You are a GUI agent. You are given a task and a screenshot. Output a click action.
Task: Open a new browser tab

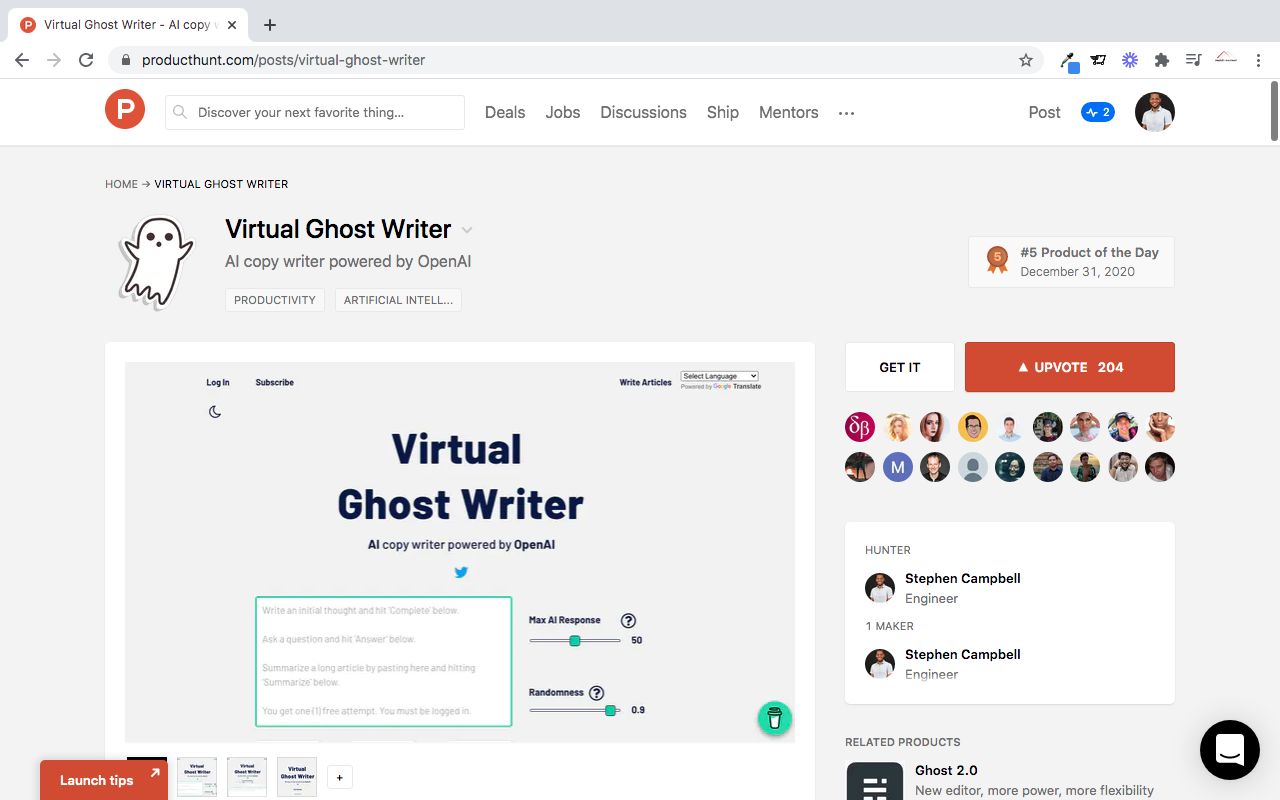(270, 25)
